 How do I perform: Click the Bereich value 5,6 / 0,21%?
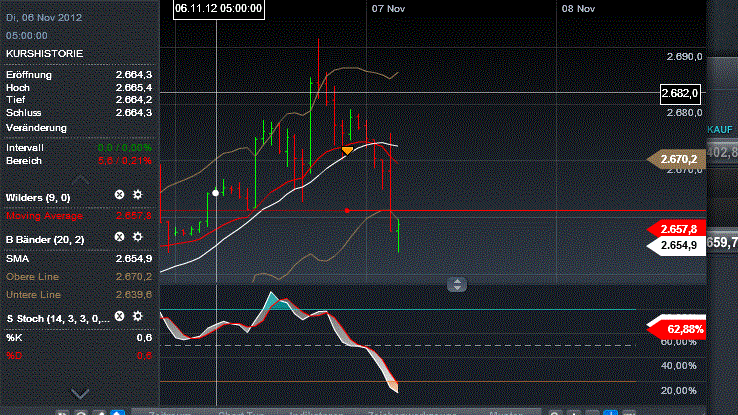pyautogui.click(x=125, y=160)
